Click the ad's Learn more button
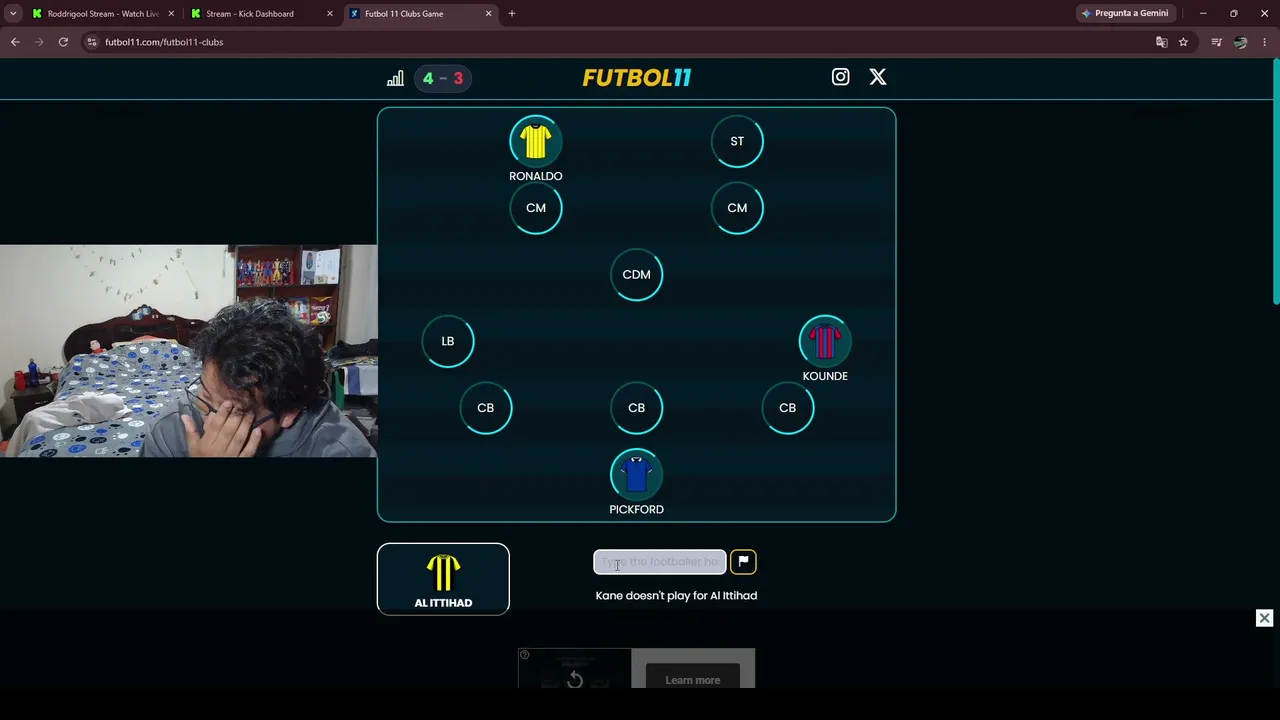 693,680
